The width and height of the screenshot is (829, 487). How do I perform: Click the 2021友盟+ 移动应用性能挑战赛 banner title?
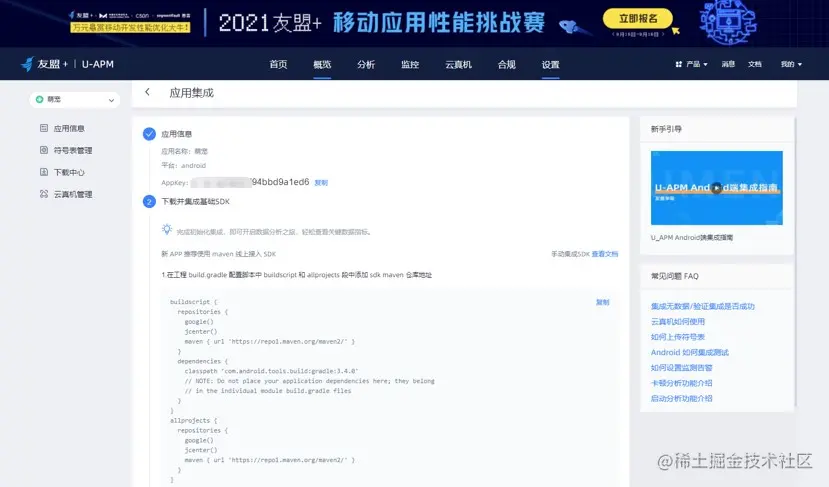click(381, 23)
